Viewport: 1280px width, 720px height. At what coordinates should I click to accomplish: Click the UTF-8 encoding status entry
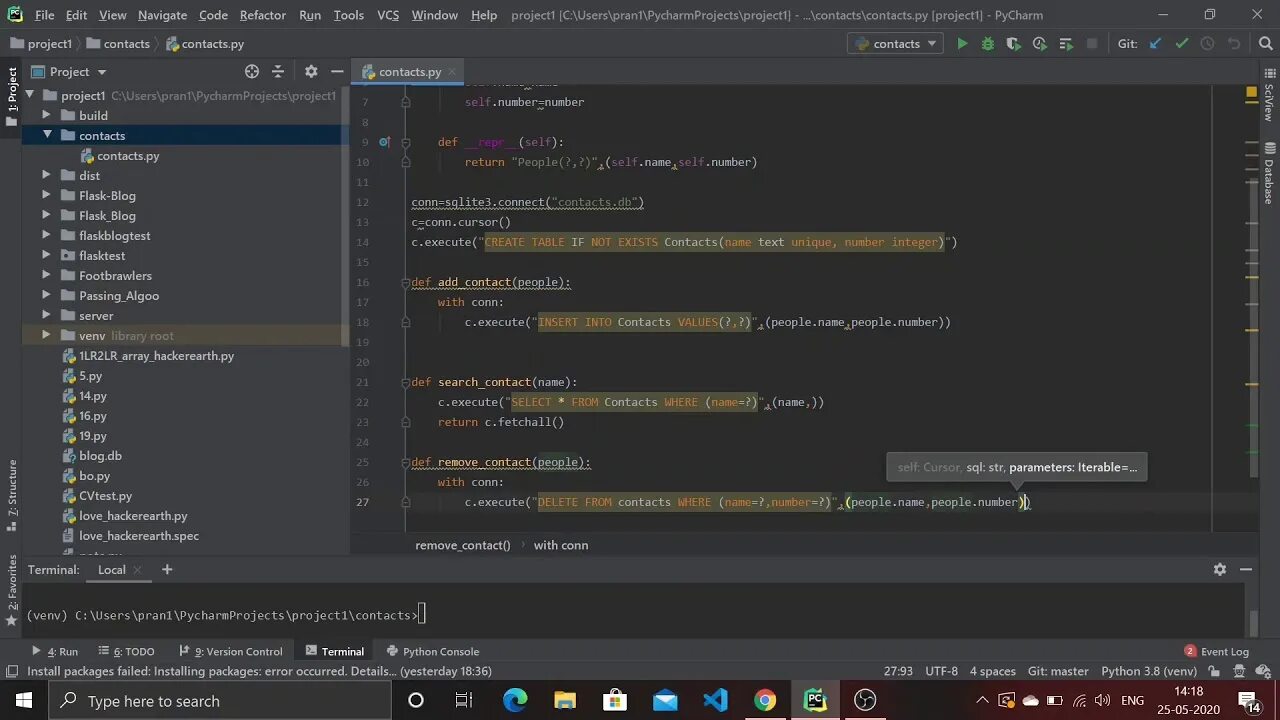(941, 671)
